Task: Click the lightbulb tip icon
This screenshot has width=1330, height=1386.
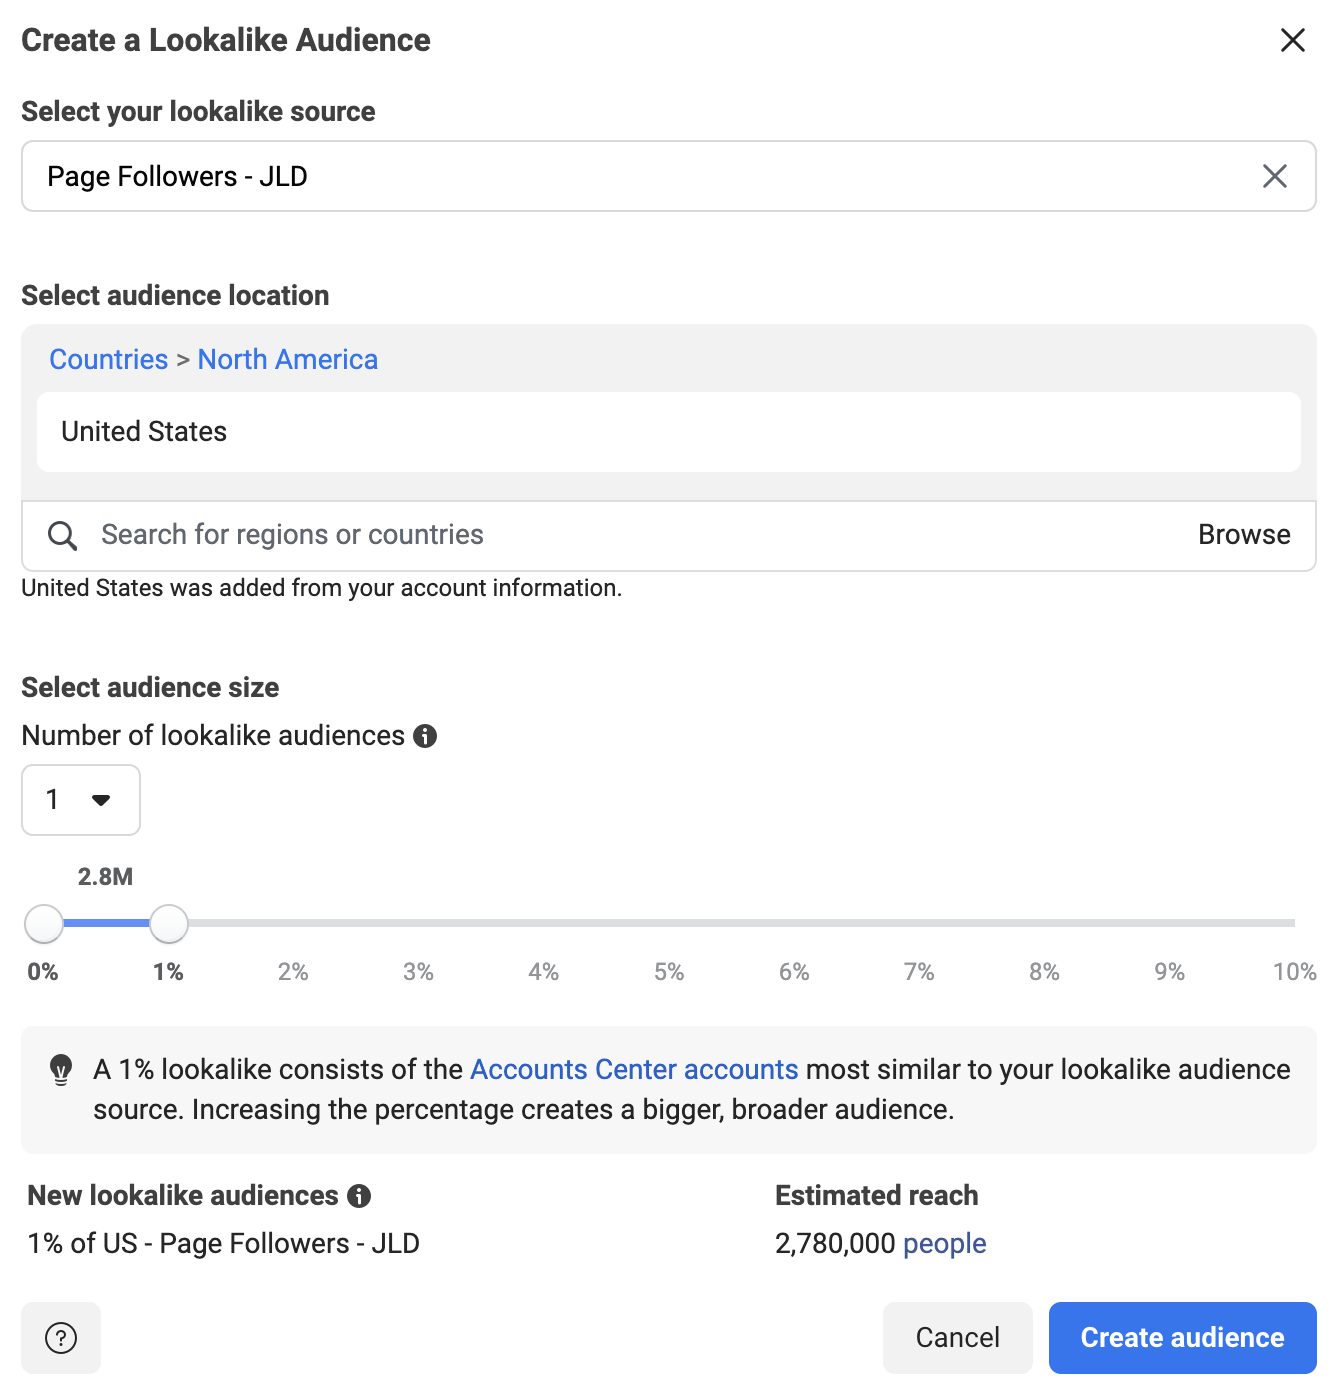Action: [x=61, y=1070]
